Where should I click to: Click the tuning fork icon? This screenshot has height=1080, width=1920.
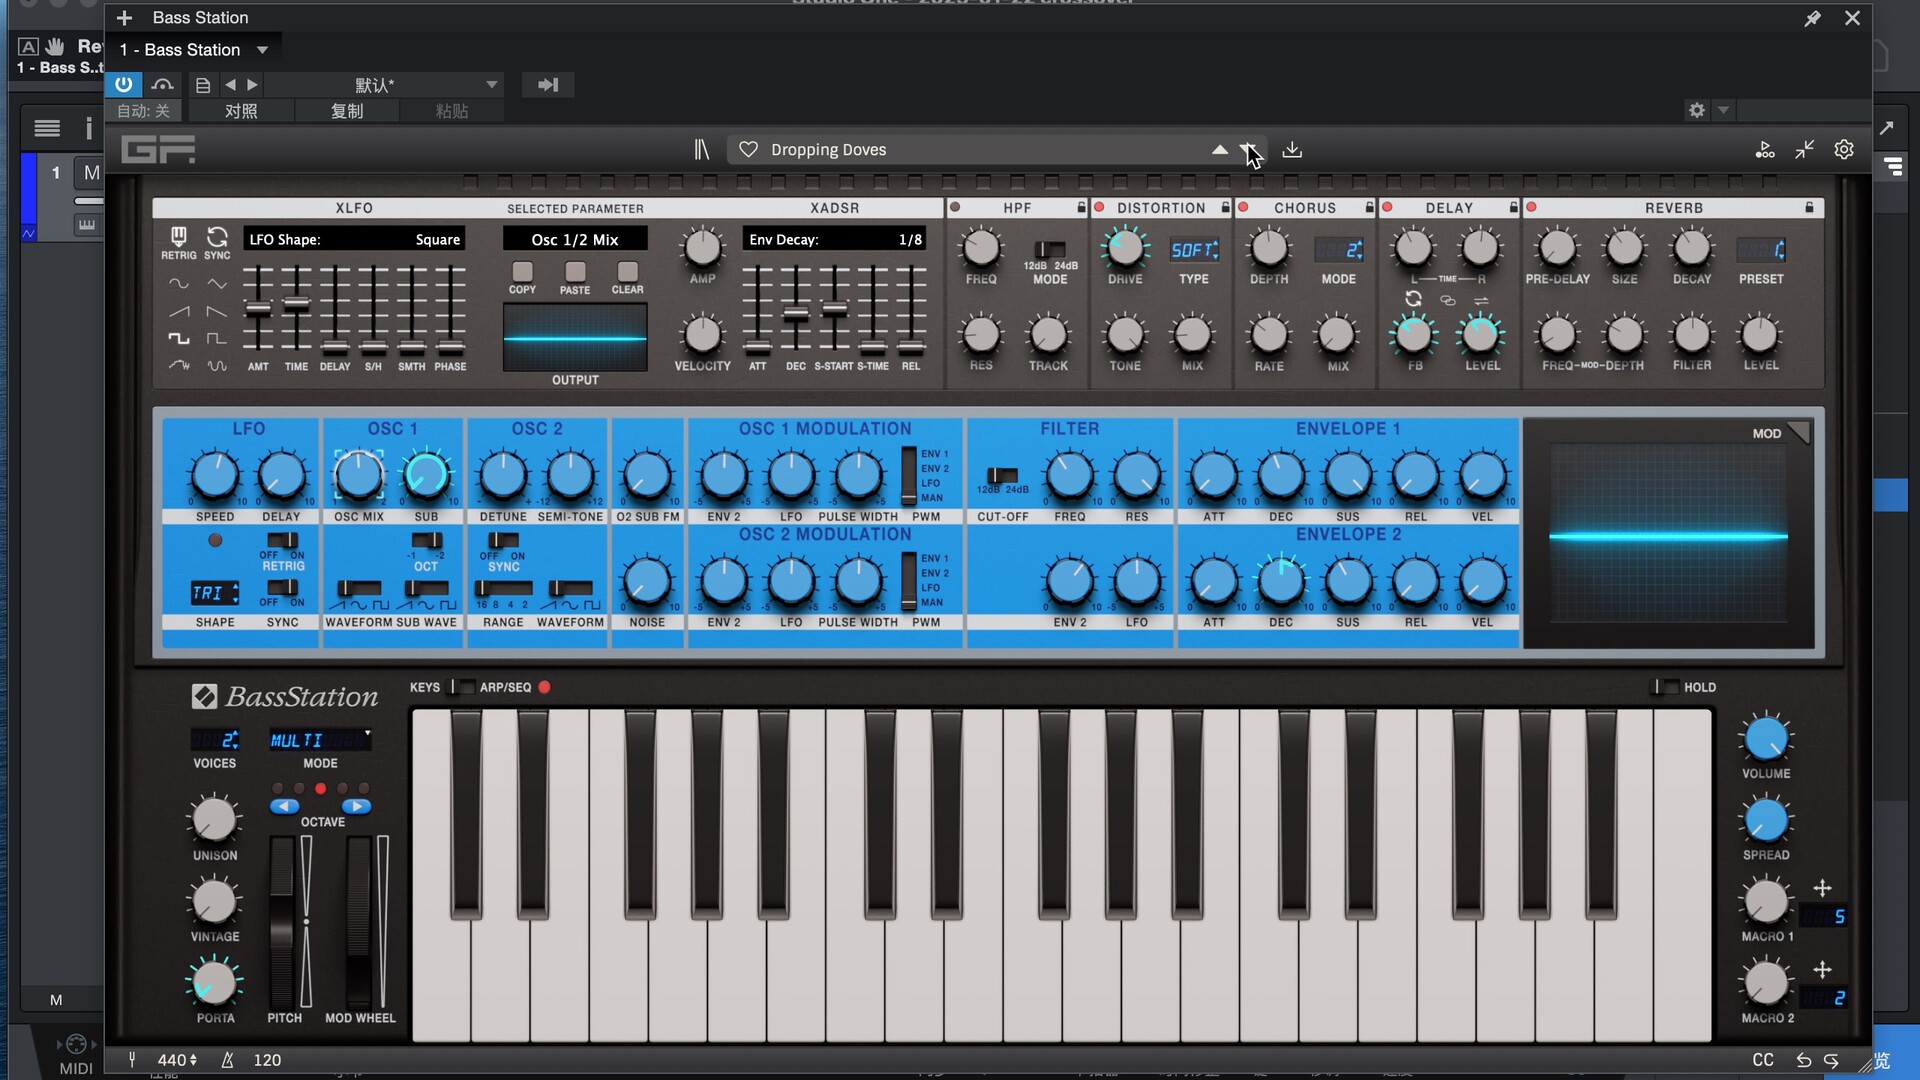tap(132, 1060)
